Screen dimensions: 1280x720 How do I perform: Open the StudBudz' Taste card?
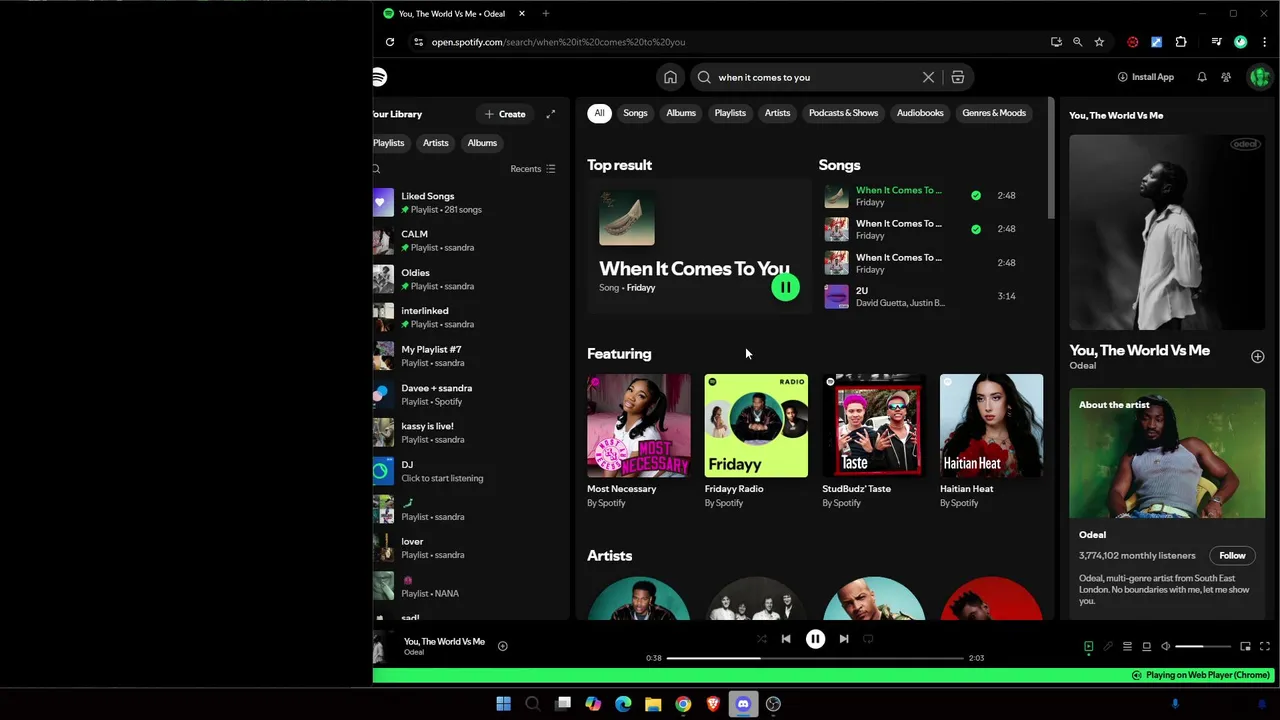[874, 441]
